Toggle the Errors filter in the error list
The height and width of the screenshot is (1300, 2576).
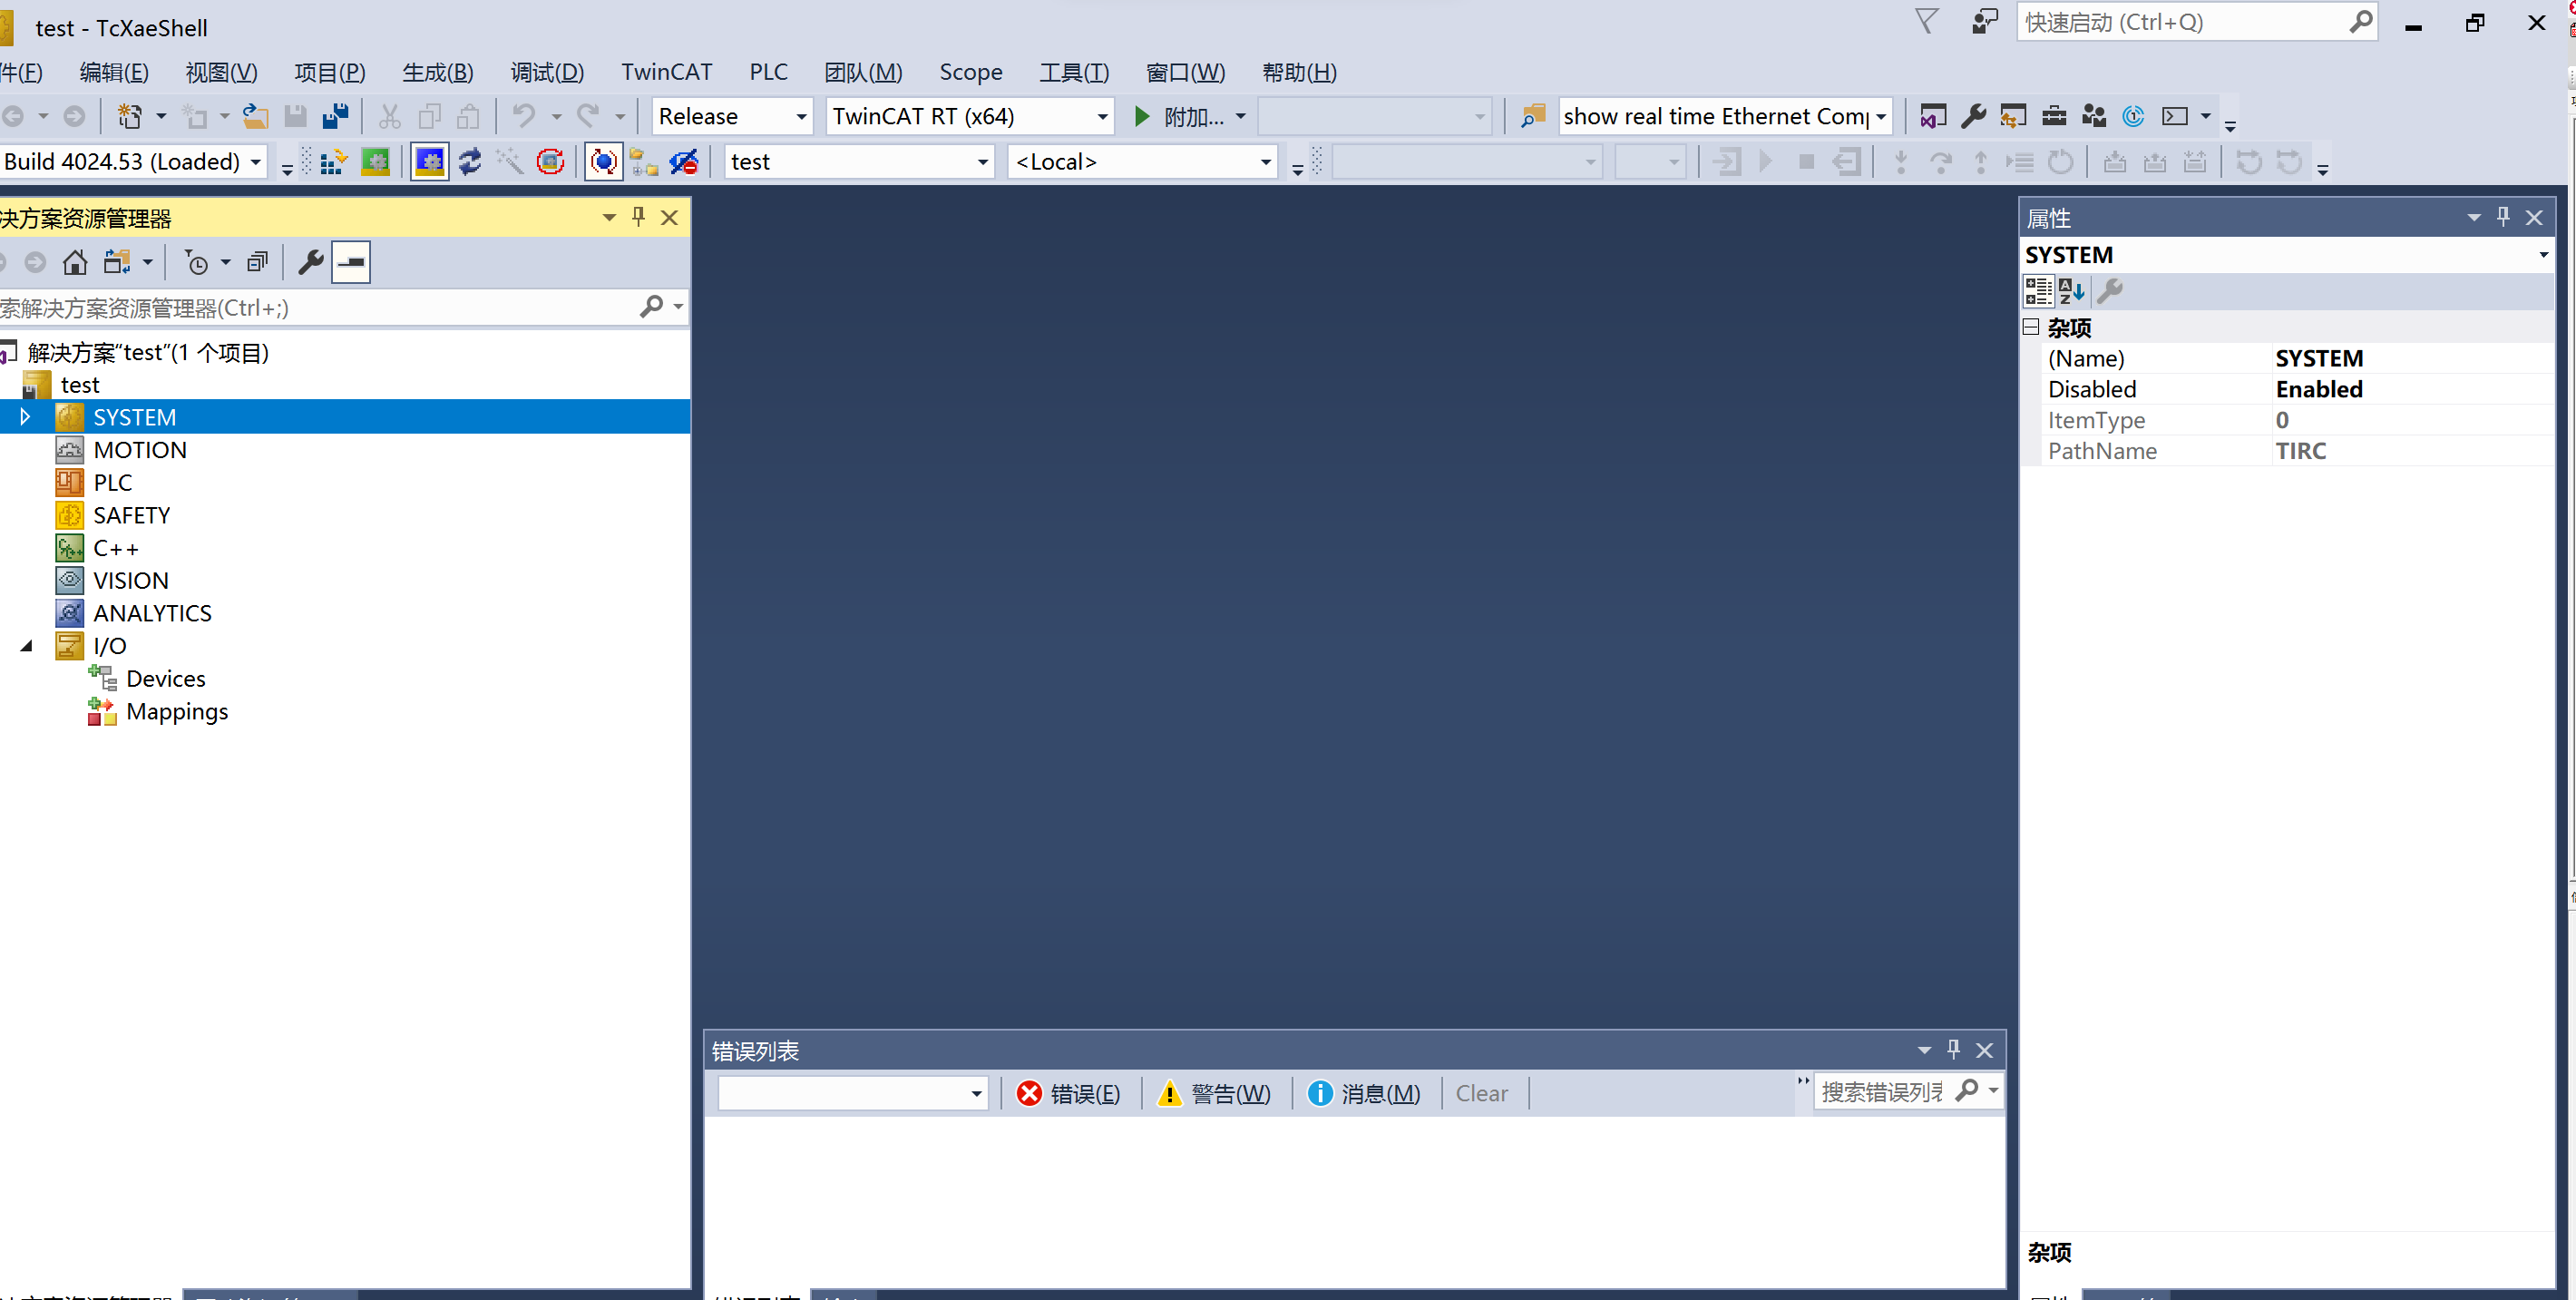(x=1068, y=1093)
